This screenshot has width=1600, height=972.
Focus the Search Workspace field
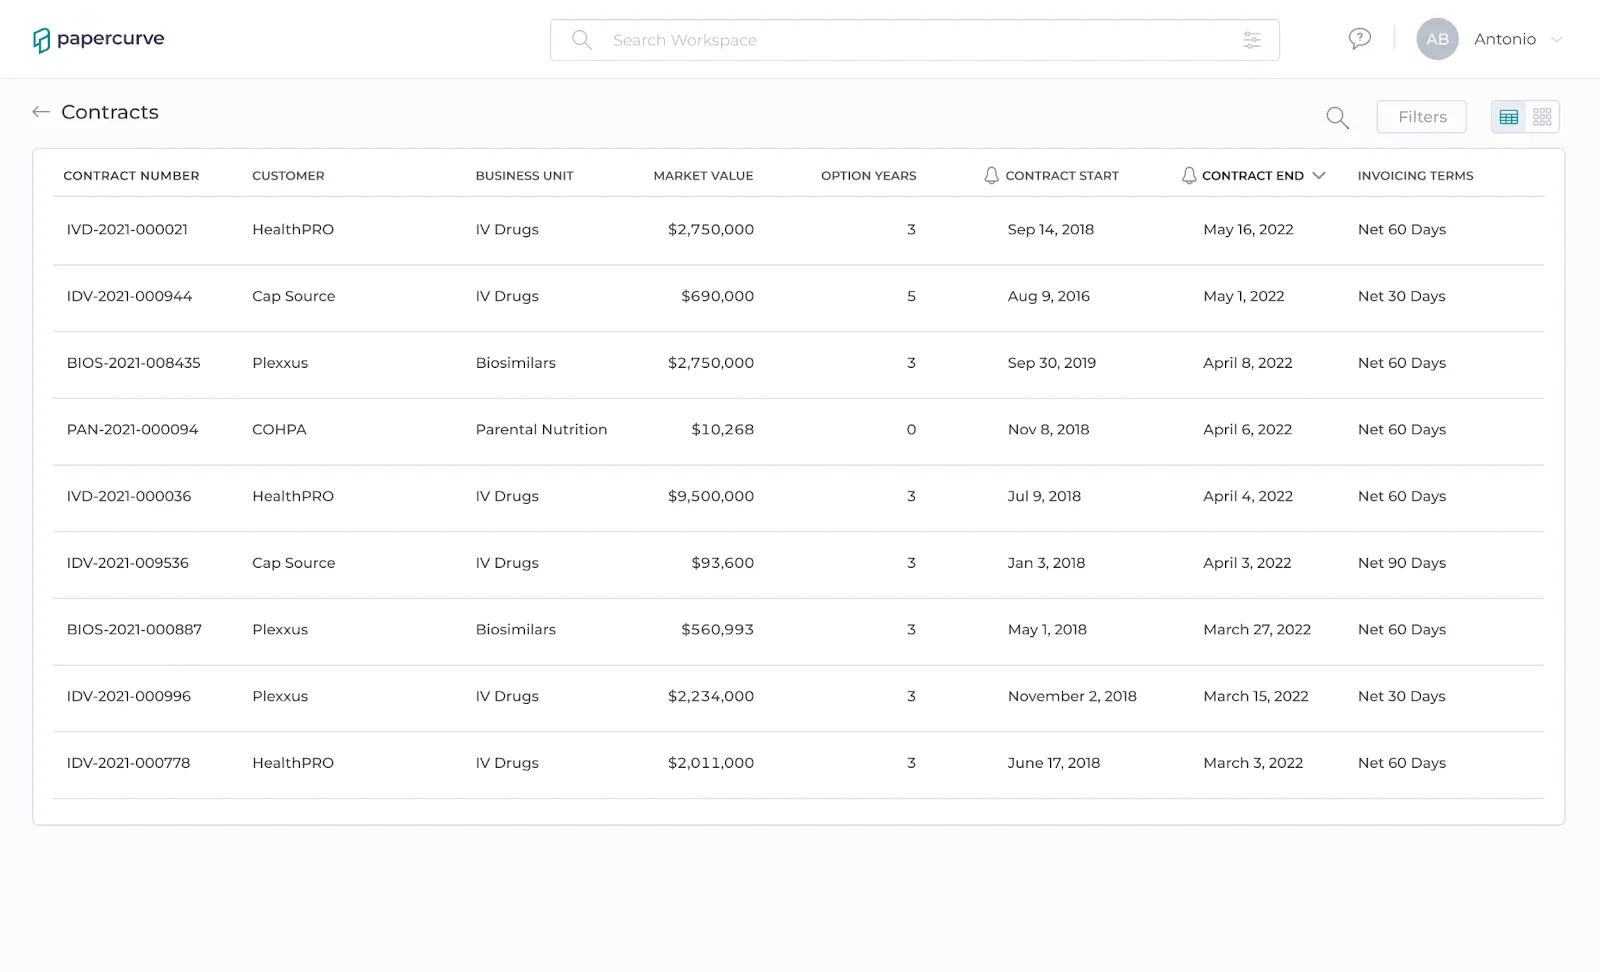(x=914, y=40)
